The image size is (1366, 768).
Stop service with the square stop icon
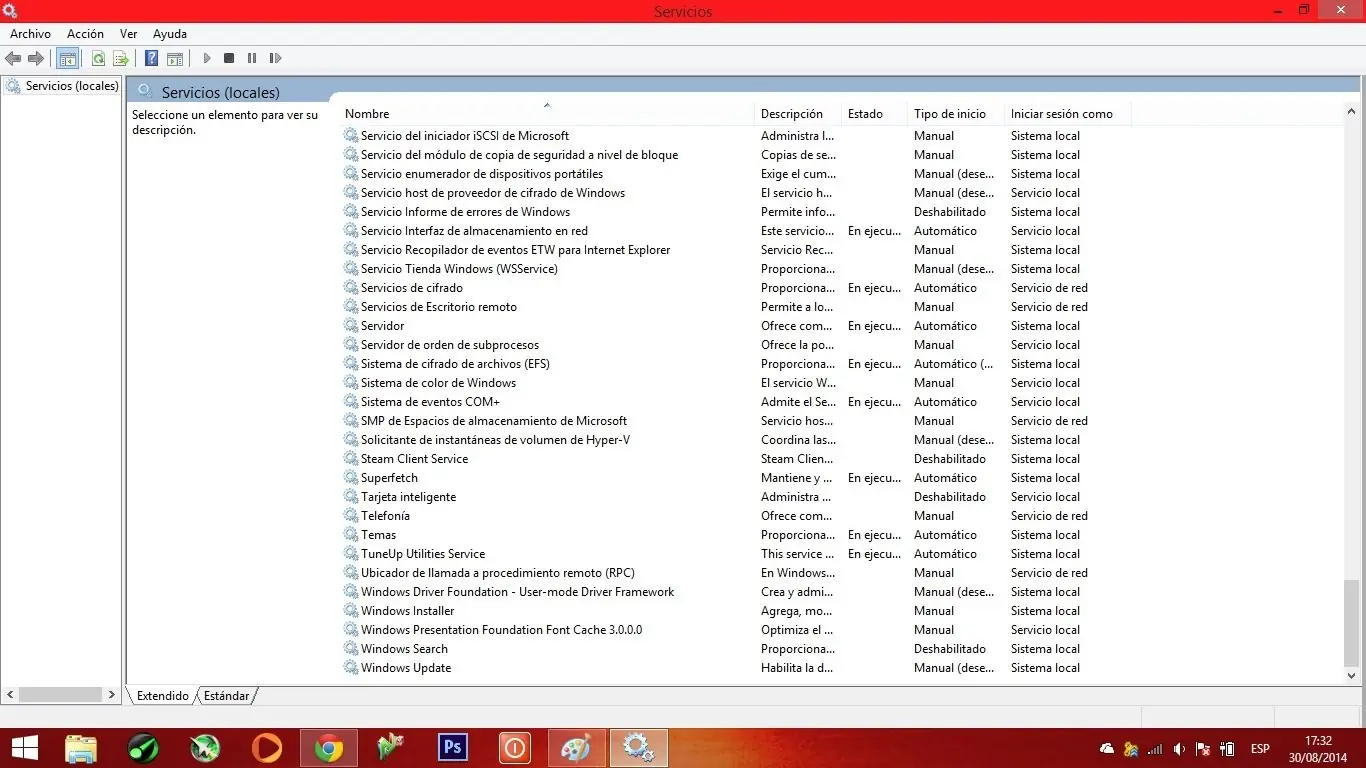[x=229, y=59]
